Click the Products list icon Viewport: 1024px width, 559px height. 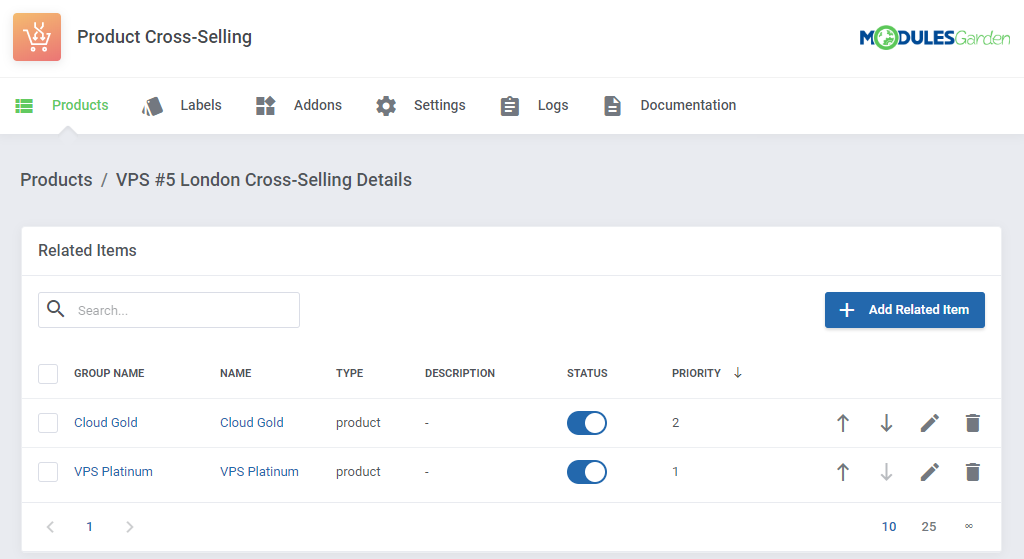pyautogui.click(x=24, y=106)
